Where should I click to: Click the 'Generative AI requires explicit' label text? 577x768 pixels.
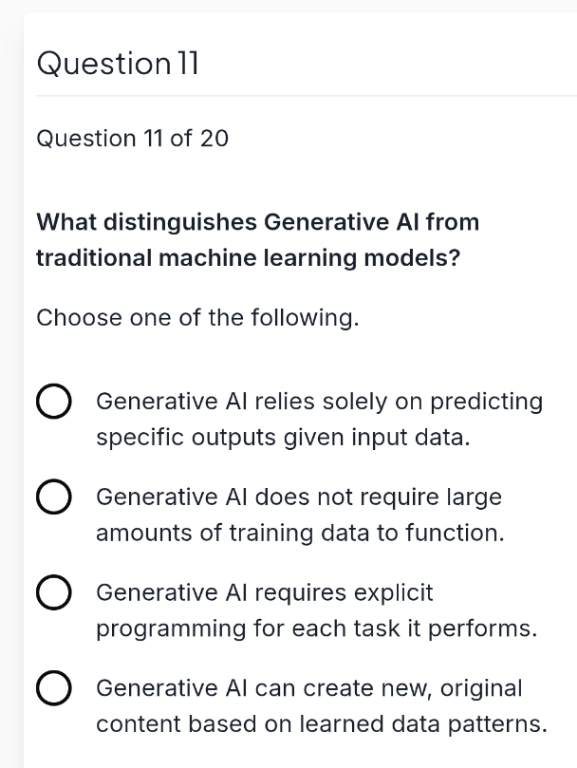coord(264,593)
